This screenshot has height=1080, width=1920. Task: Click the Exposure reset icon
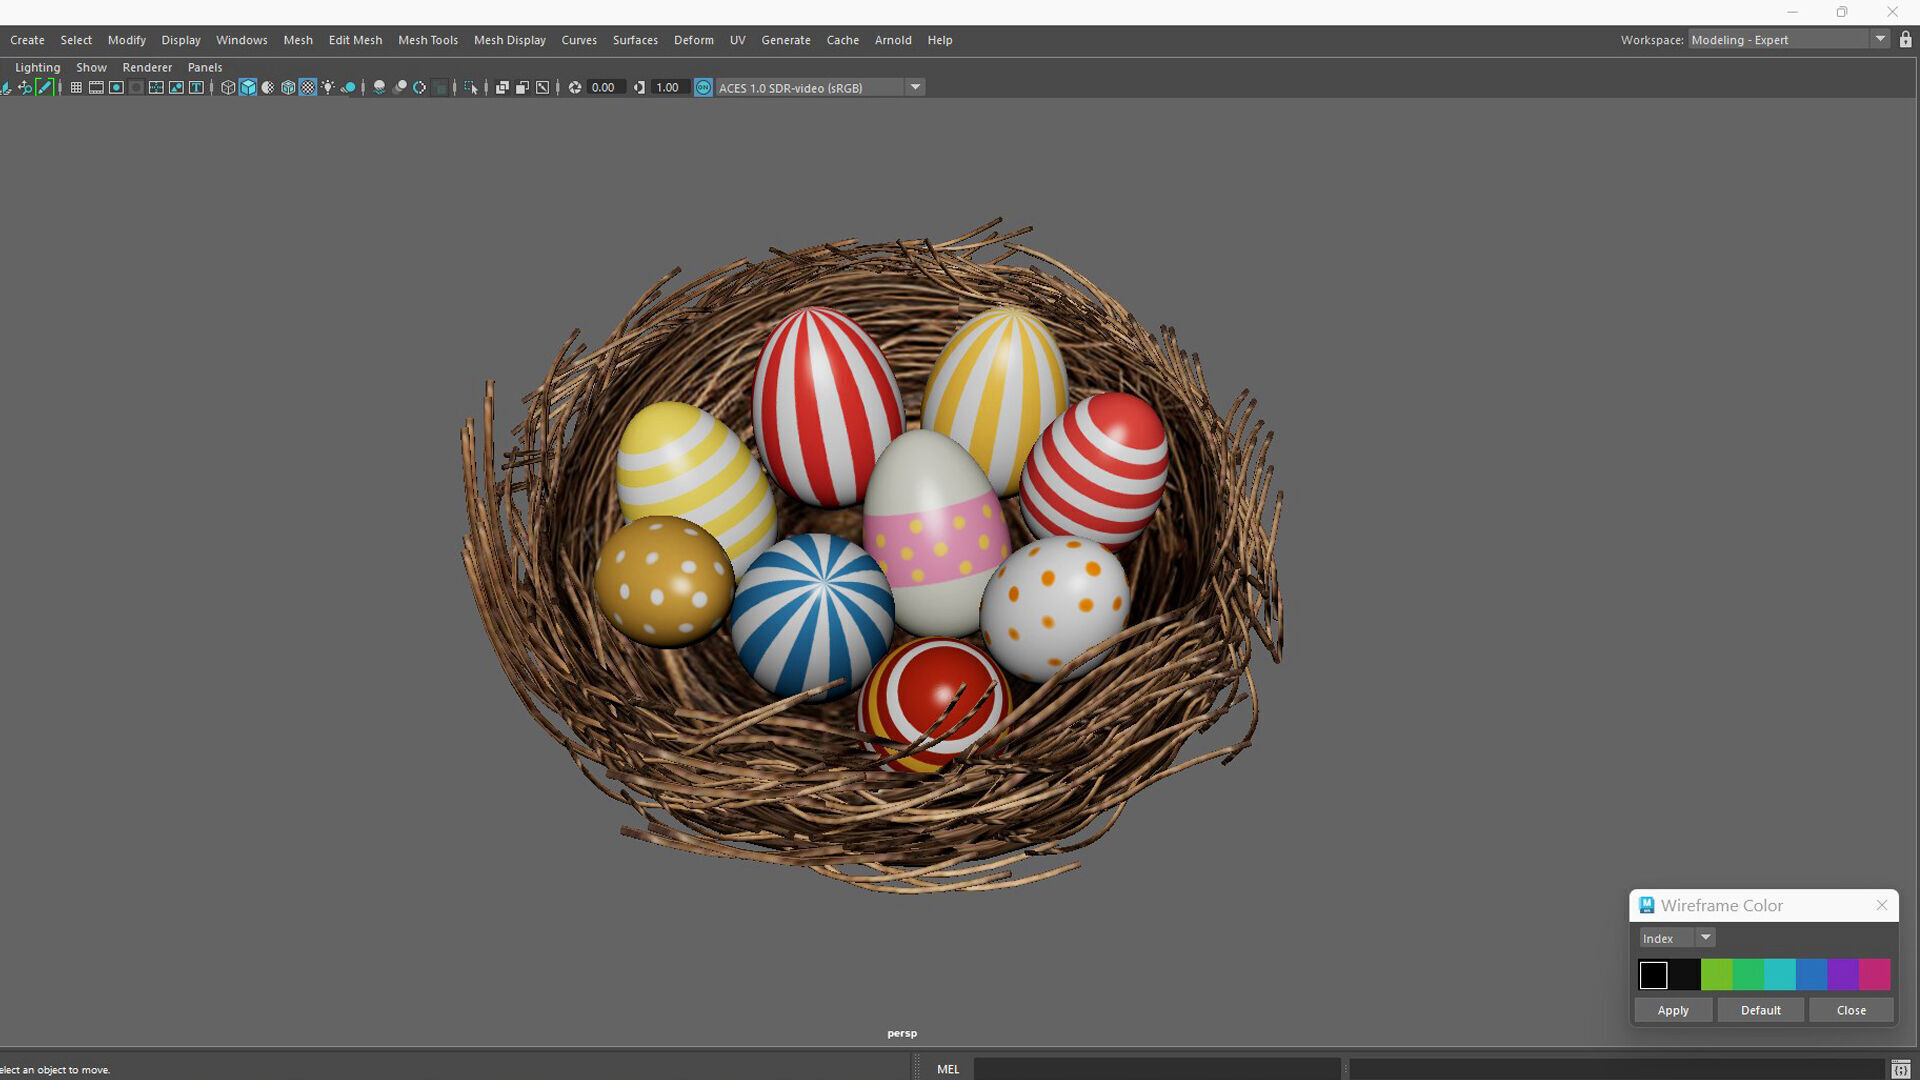tap(575, 87)
